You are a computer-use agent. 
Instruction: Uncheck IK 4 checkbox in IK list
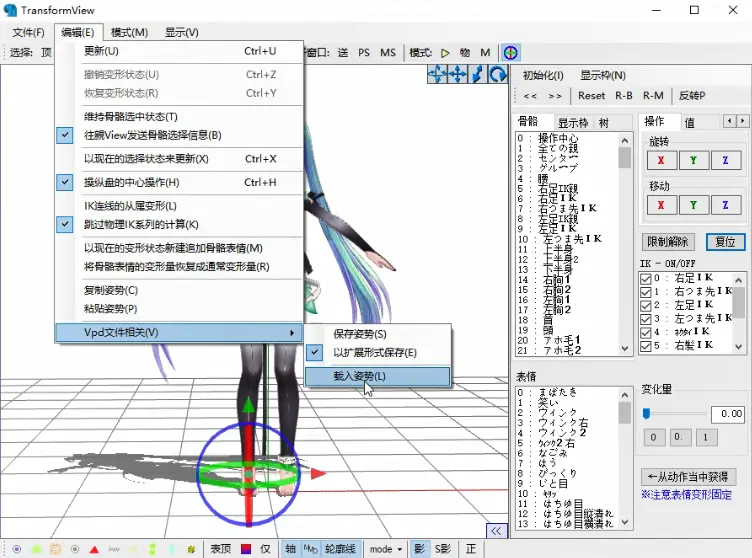point(646,332)
